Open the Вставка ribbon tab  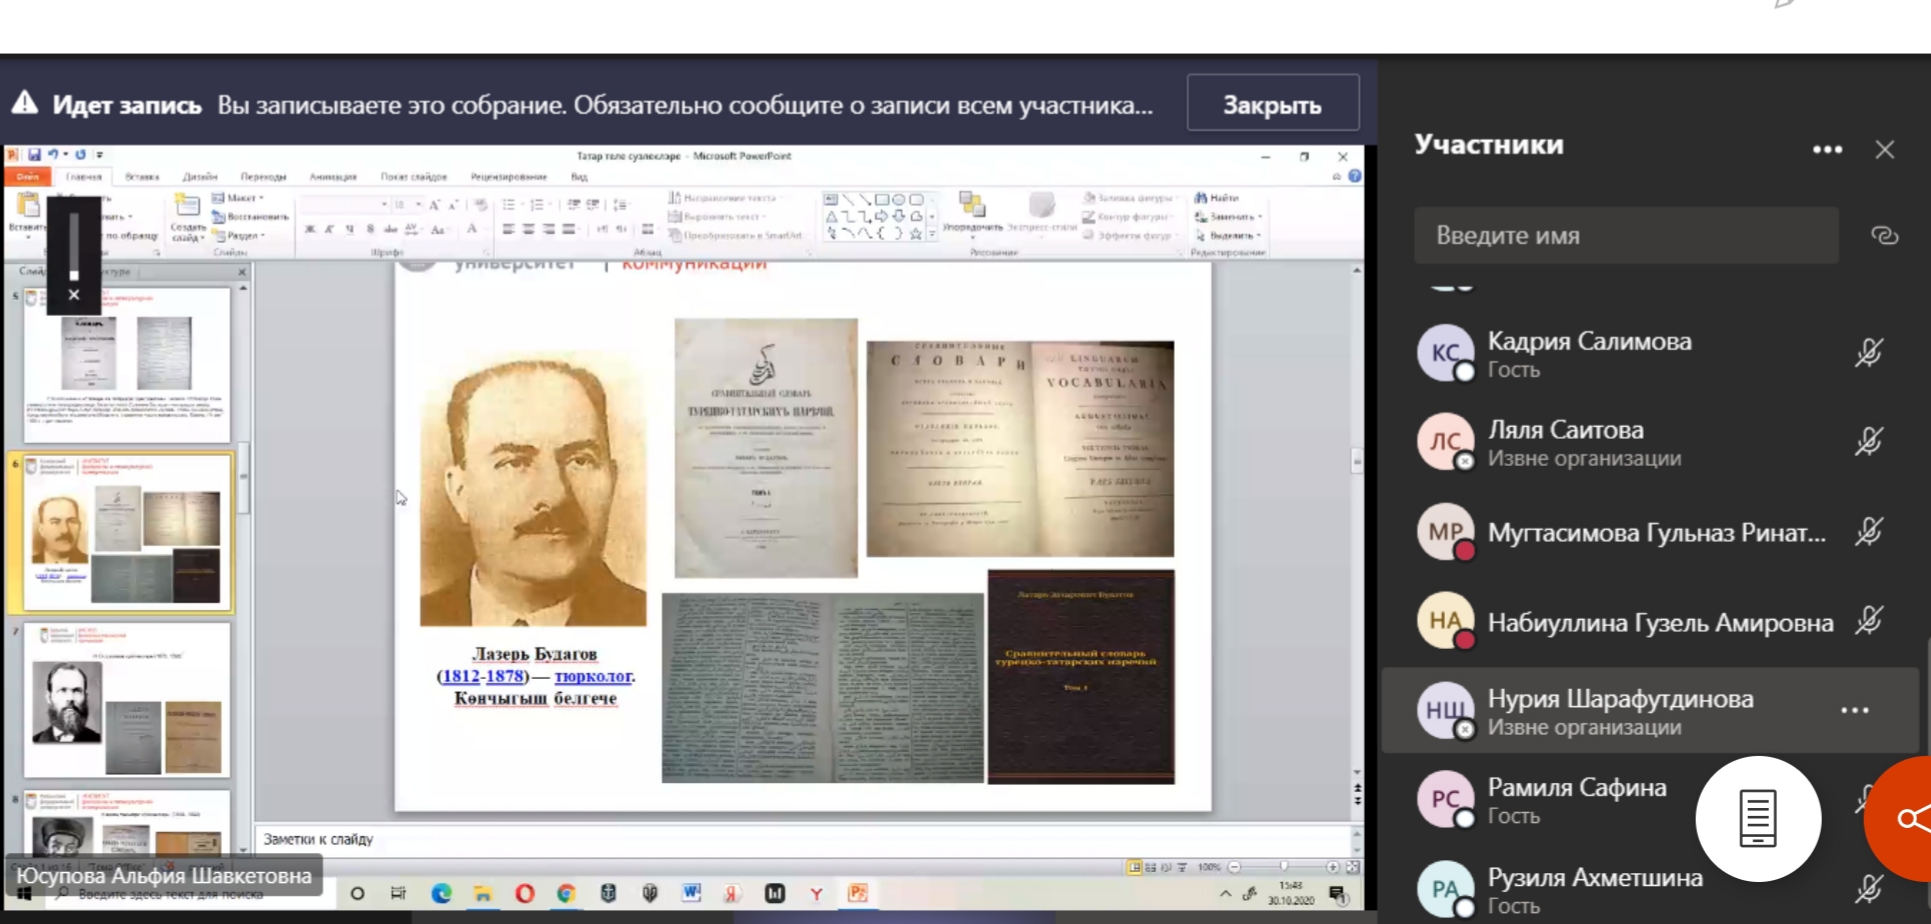(142, 177)
